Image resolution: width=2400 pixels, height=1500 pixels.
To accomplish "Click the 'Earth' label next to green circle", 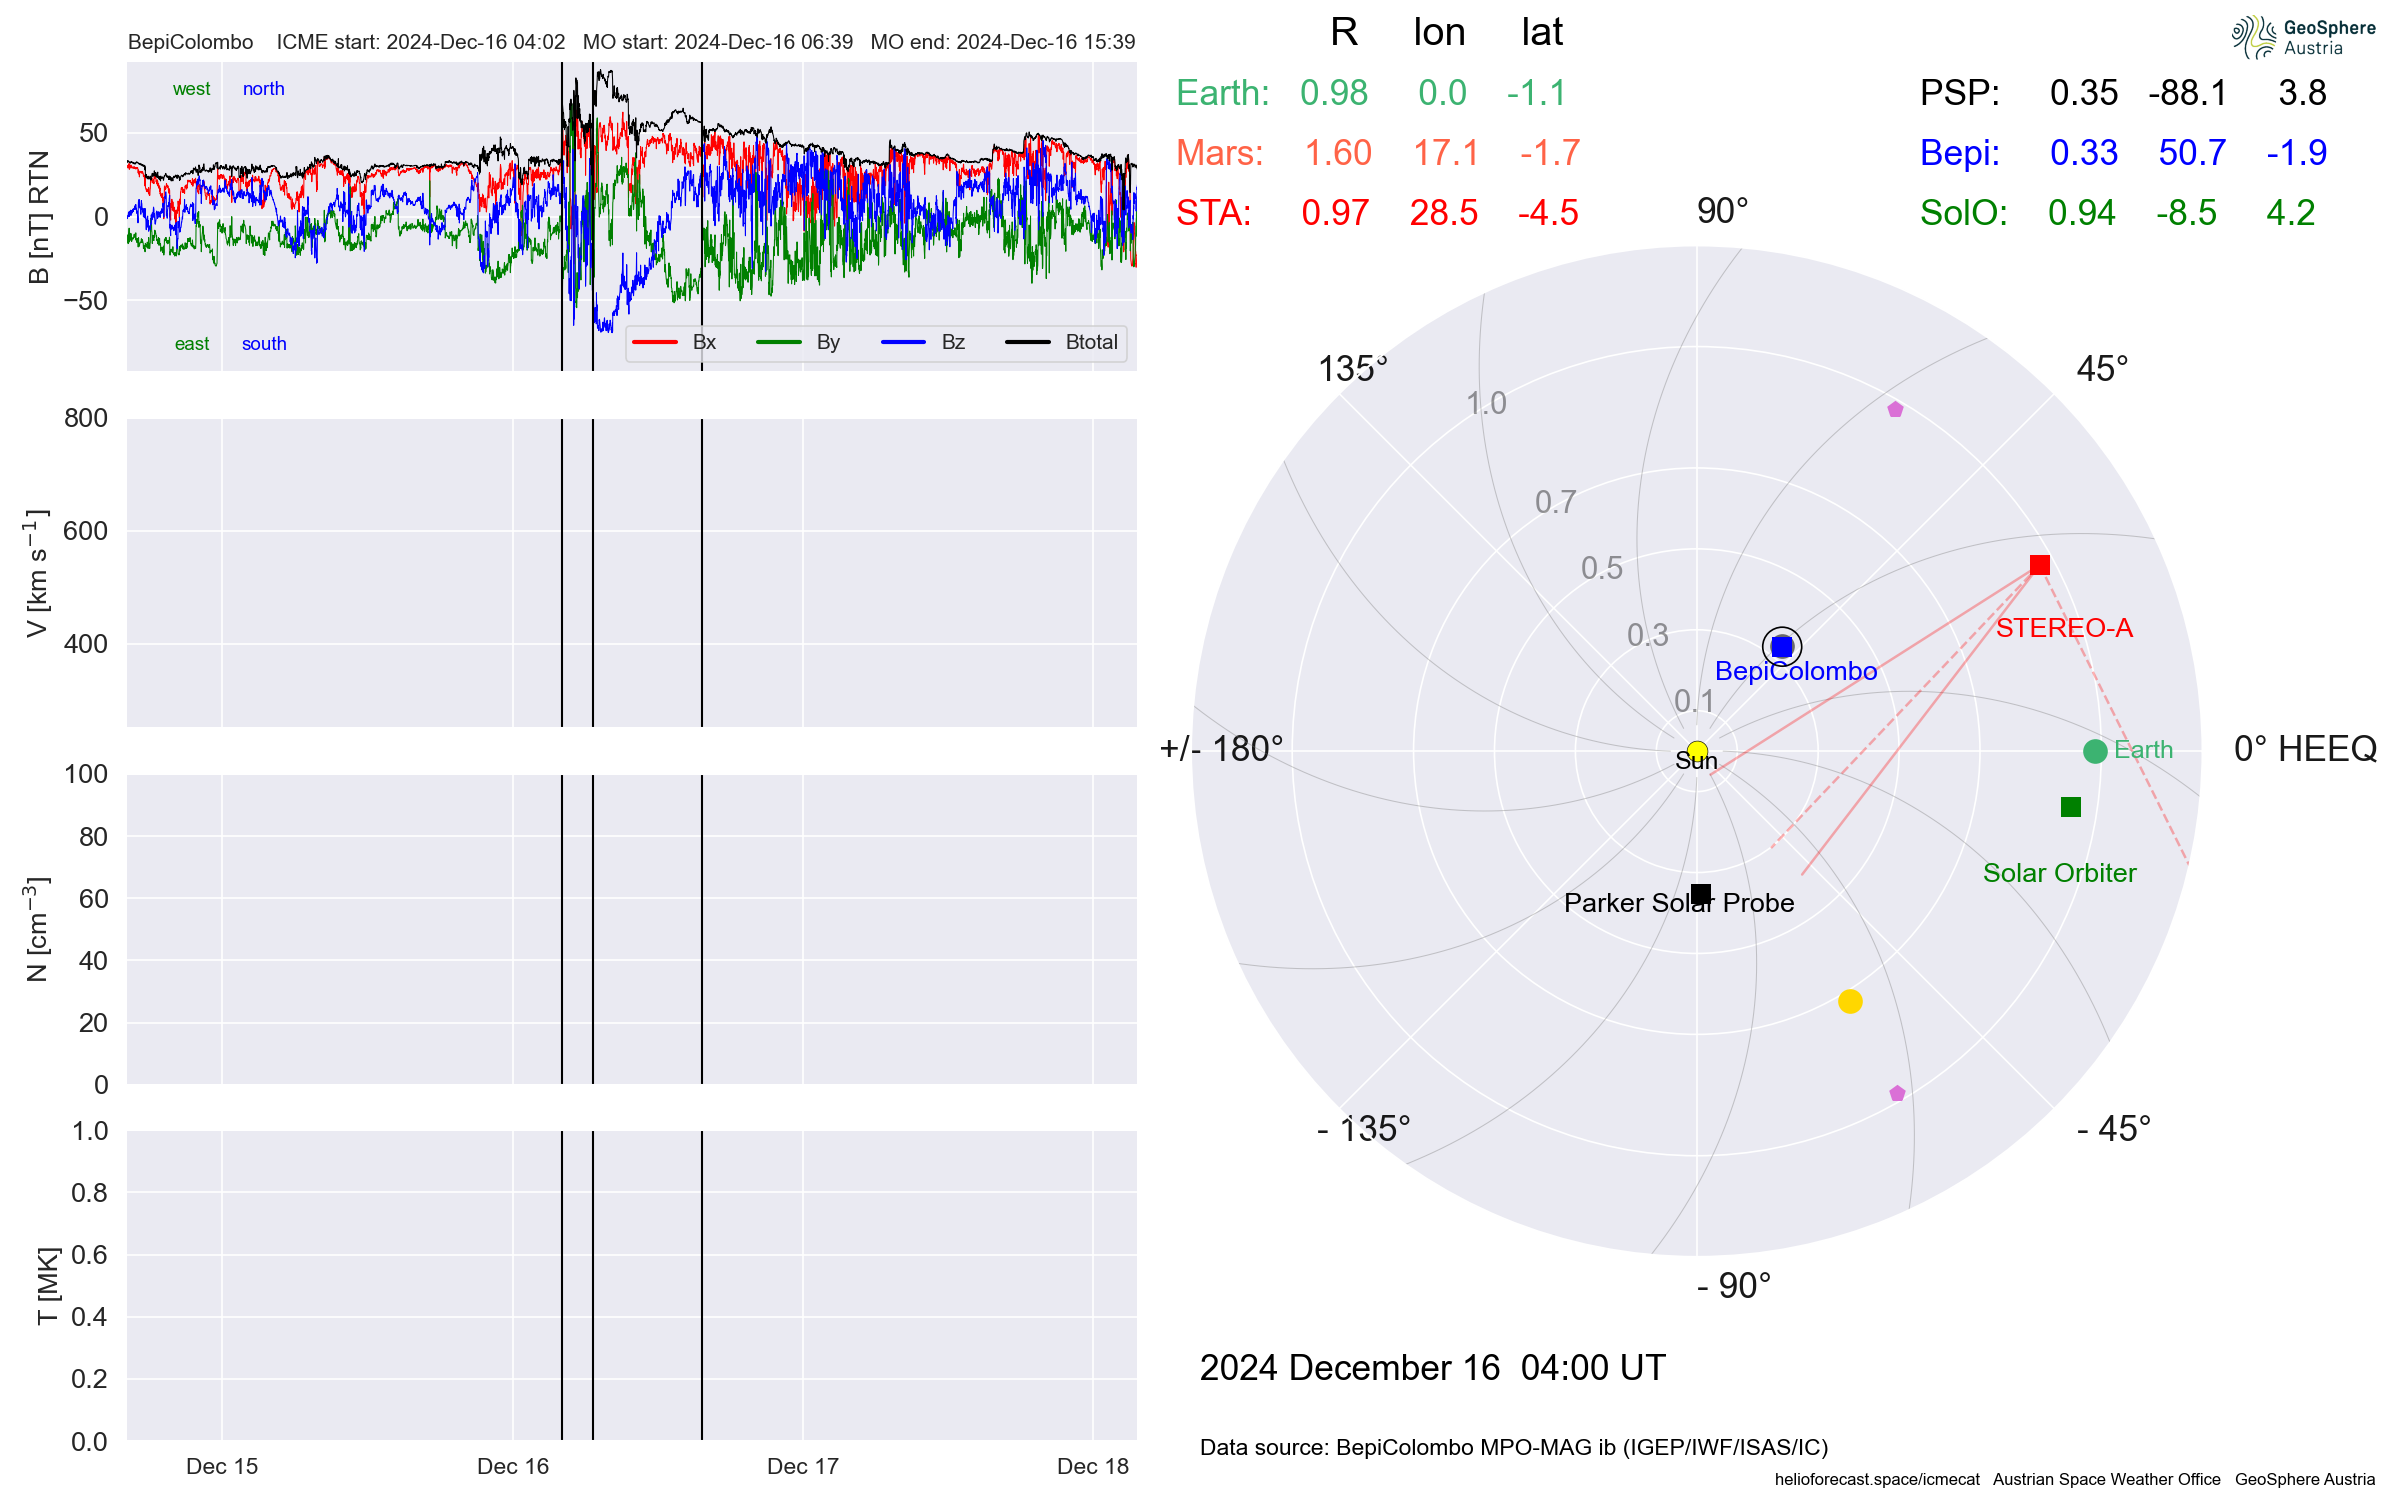I will pyautogui.click(x=2143, y=750).
